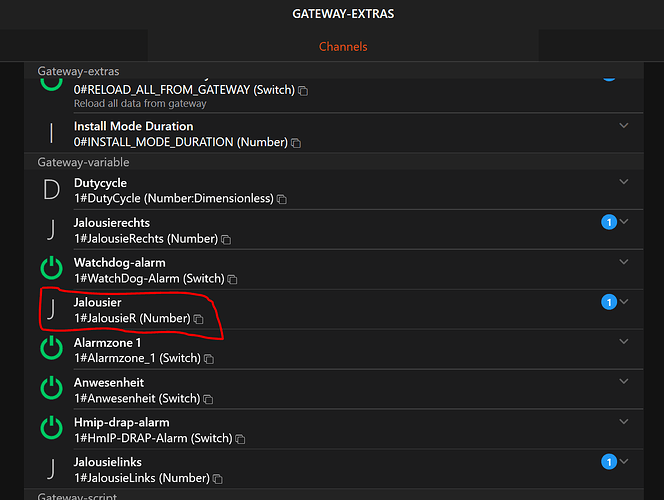Copy the HmIP-DRAP-Alarm channel ID
Screen dimensions: 664x500
[x=241, y=439]
